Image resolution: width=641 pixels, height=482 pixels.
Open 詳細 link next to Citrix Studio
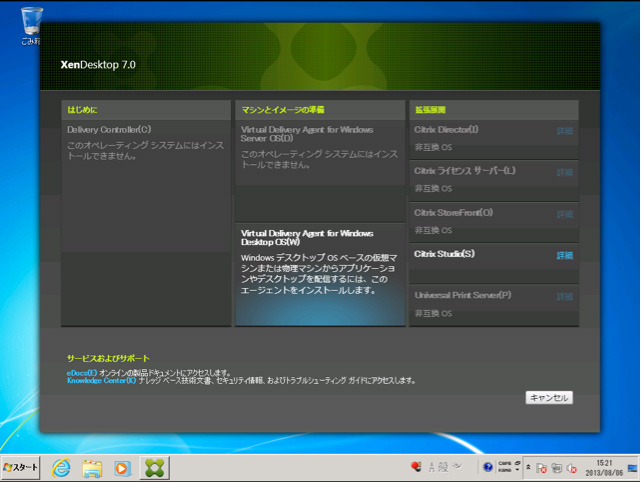tap(565, 256)
